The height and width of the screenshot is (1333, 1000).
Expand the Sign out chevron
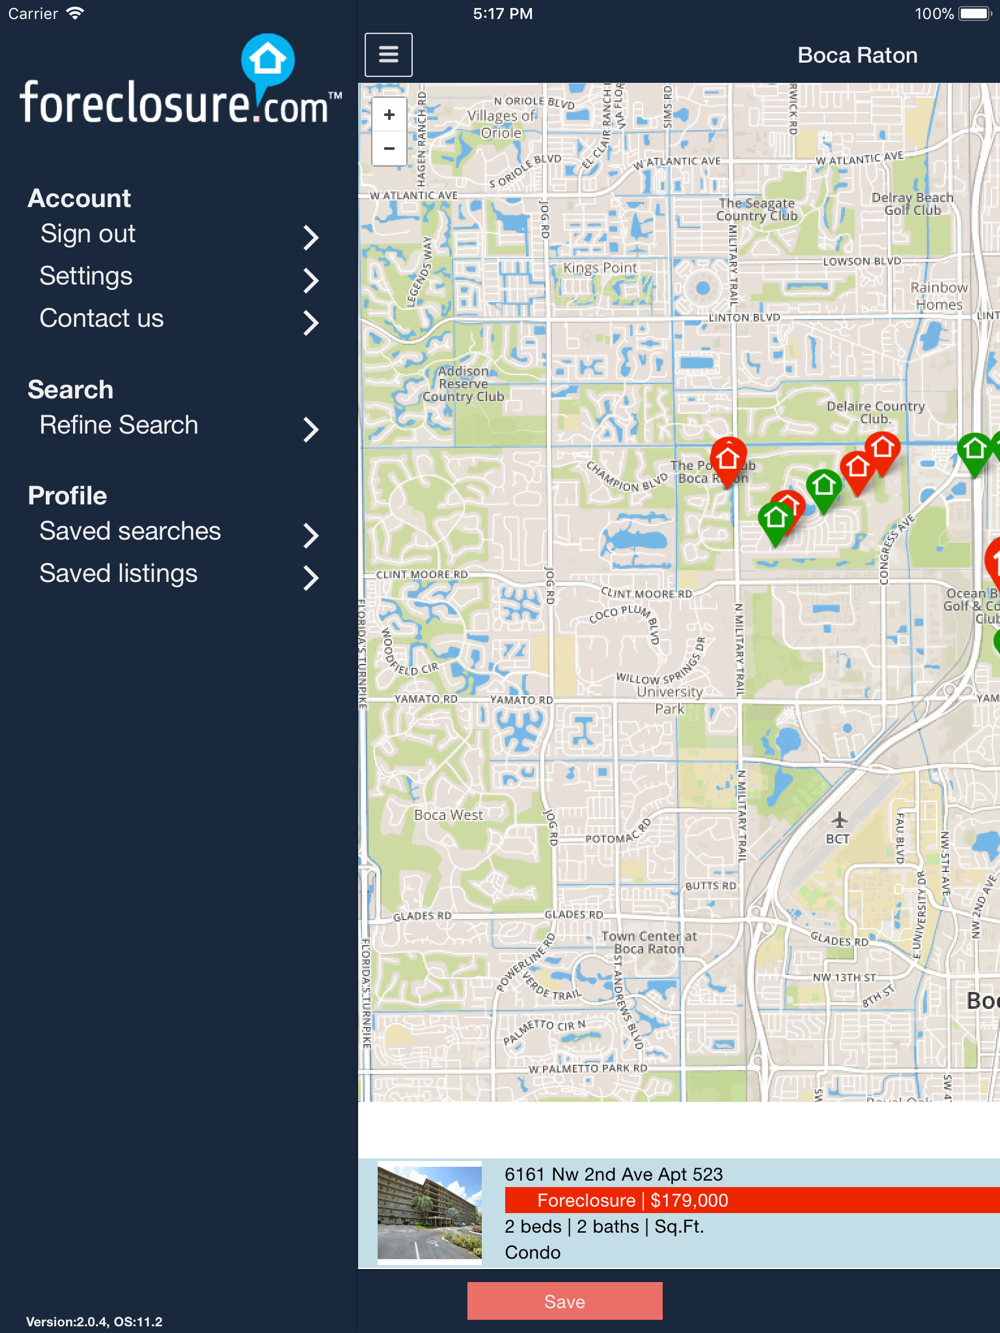pos(311,237)
